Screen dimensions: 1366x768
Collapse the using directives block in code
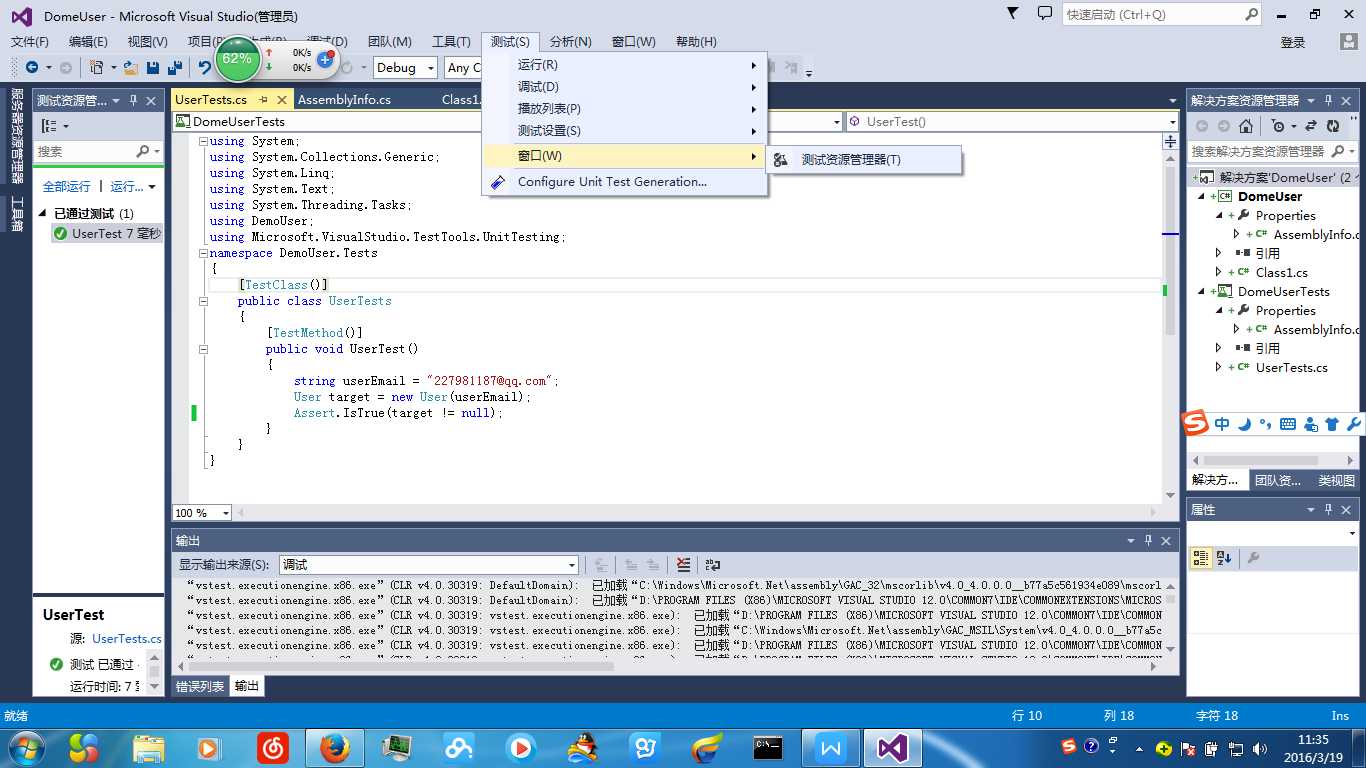[203, 141]
